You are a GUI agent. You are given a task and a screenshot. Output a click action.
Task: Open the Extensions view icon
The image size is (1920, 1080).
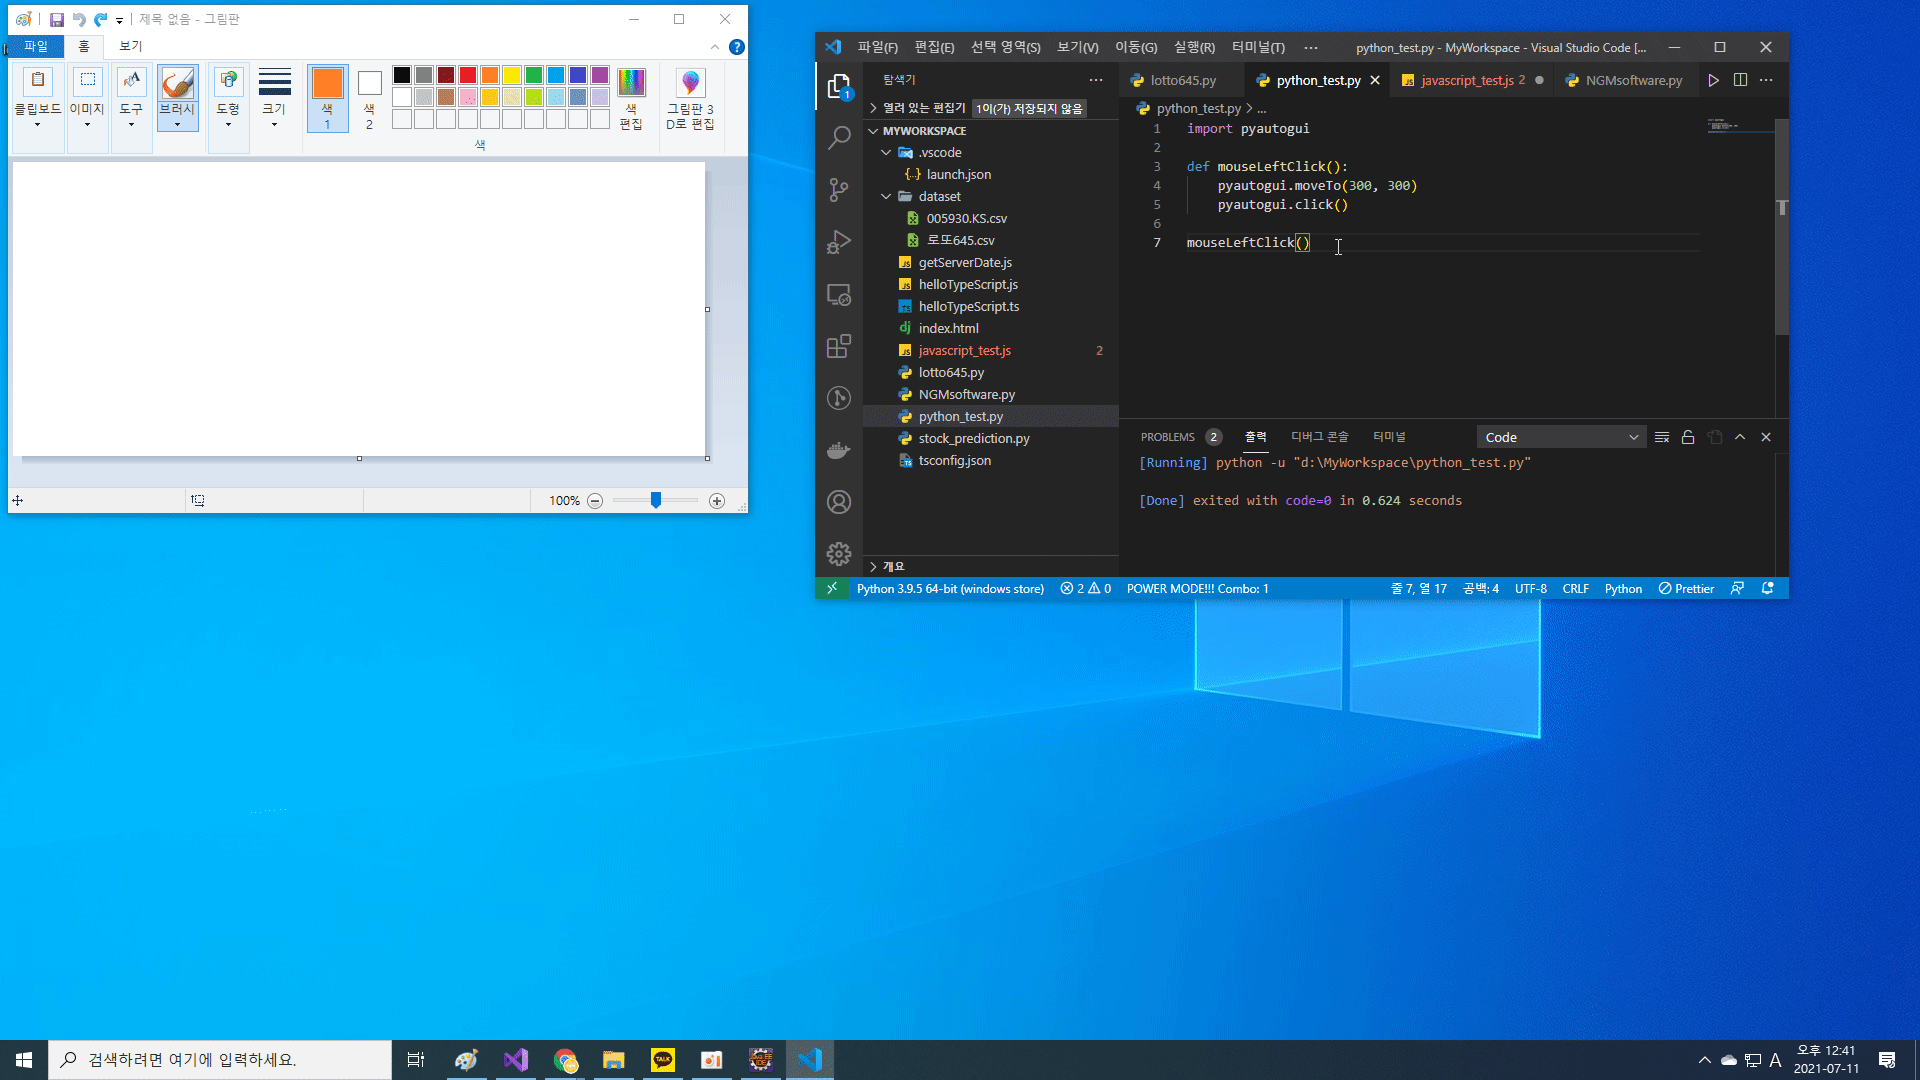point(839,346)
